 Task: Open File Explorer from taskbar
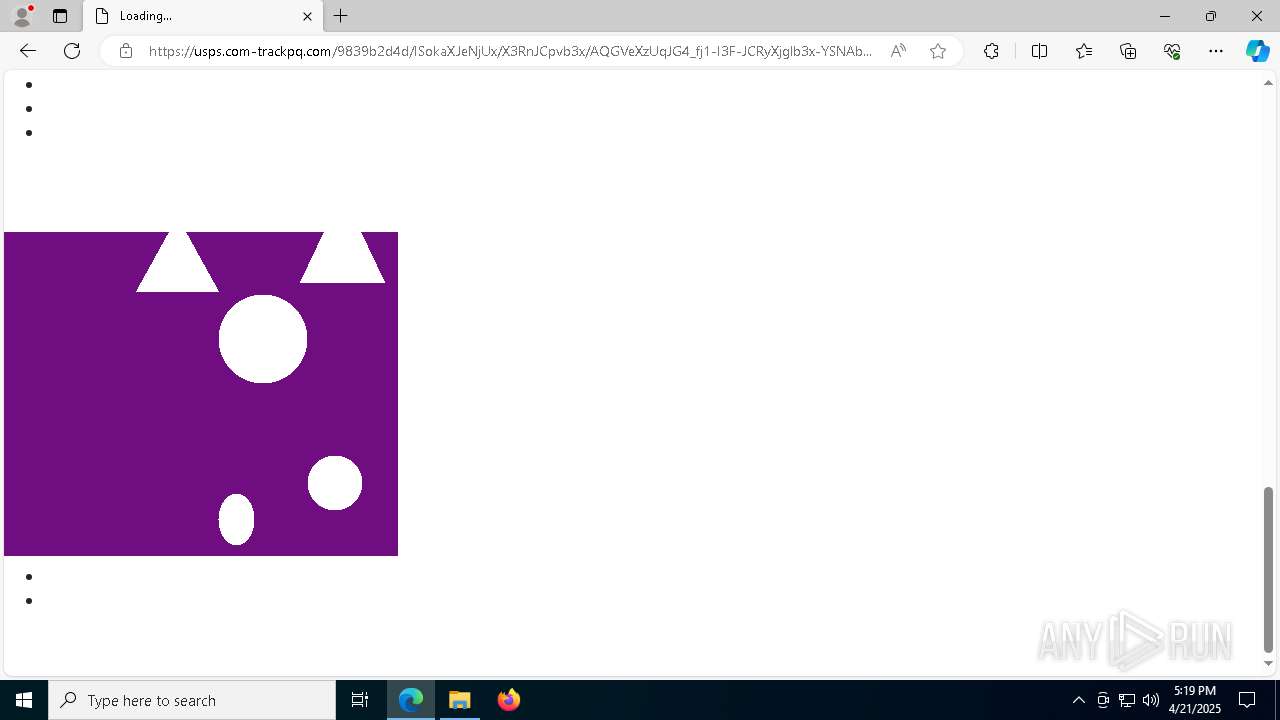460,700
